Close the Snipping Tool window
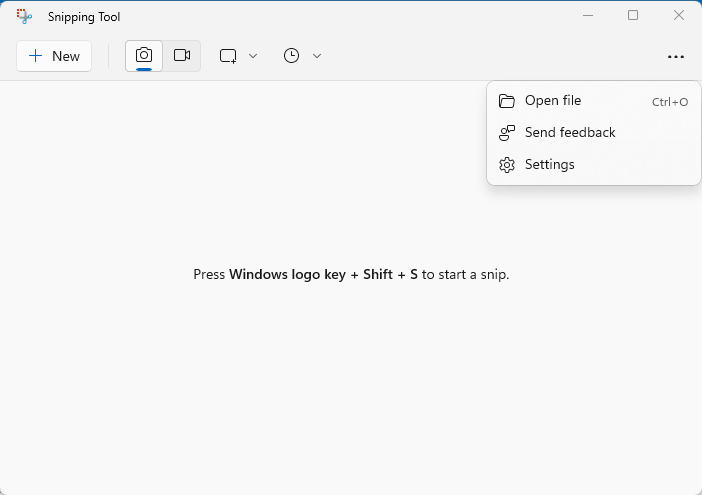Image resolution: width=702 pixels, height=495 pixels. coord(679,16)
